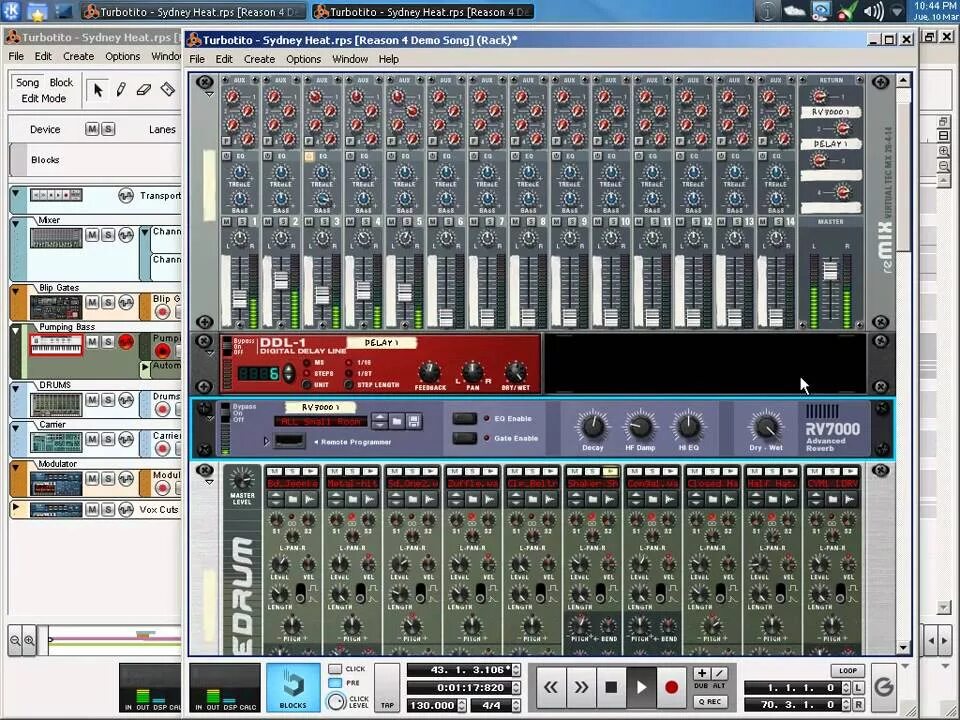The image size is (960, 720).
Task: Click the Click Level knob in transport
Action: click(336, 701)
